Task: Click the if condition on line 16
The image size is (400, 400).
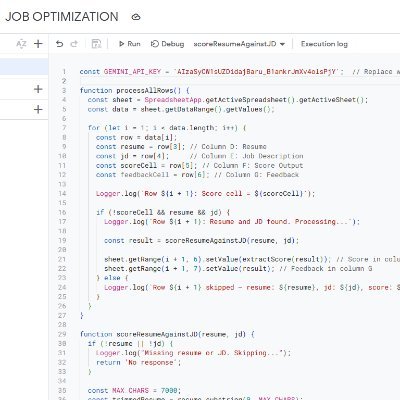Action: click(x=163, y=212)
